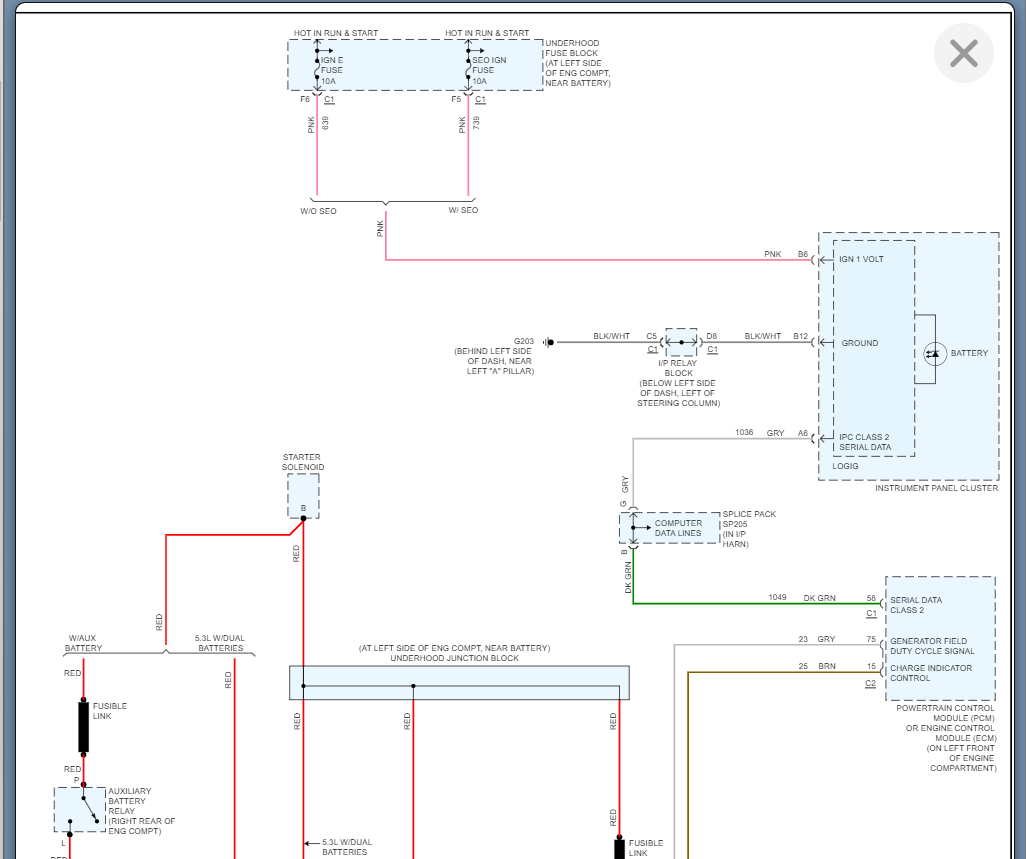Close the wiring diagram viewer

[x=963, y=53]
